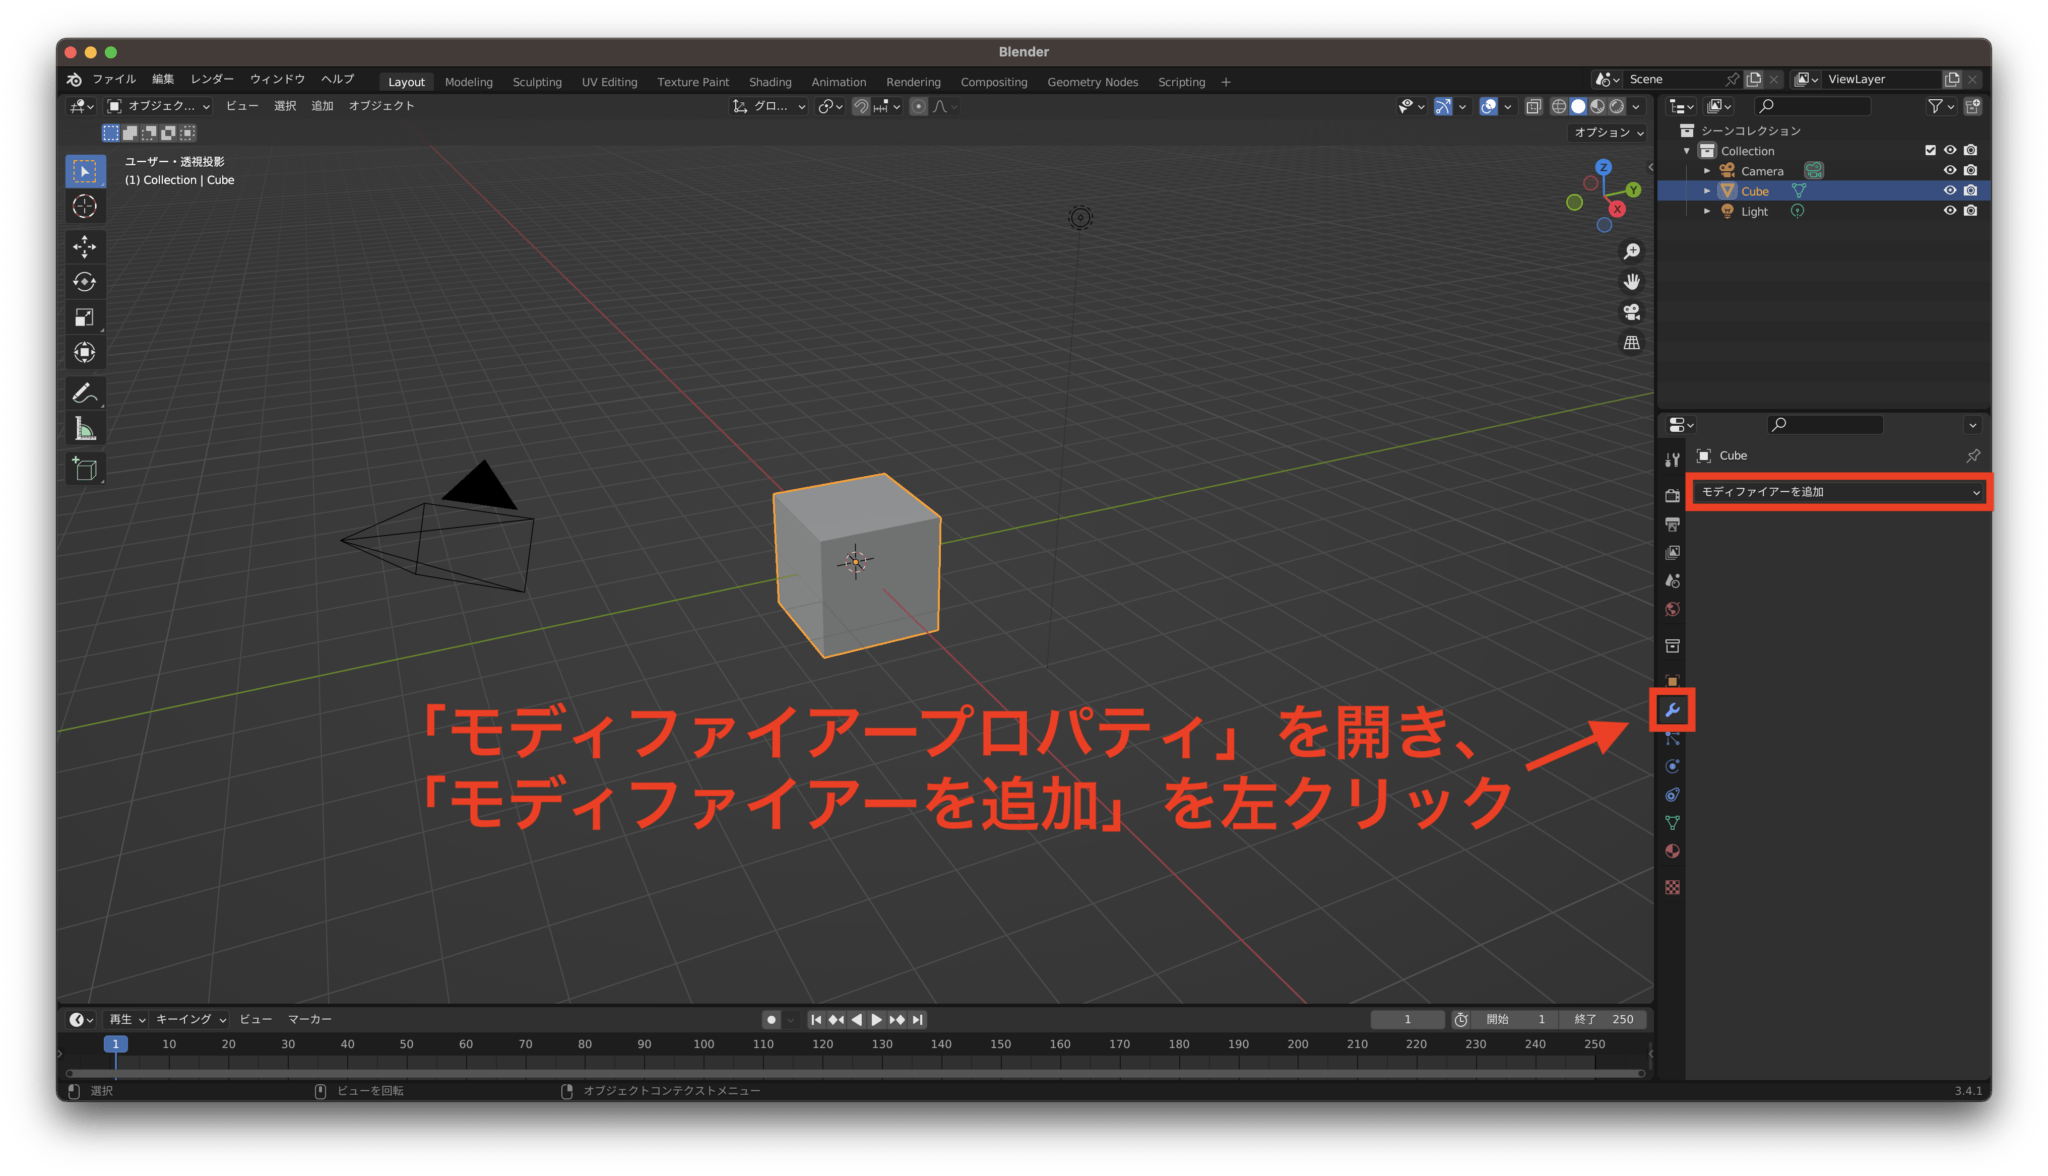The width and height of the screenshot is (2048, 1176).
Task: Open the Annotate tool
Action: (85, 391)
